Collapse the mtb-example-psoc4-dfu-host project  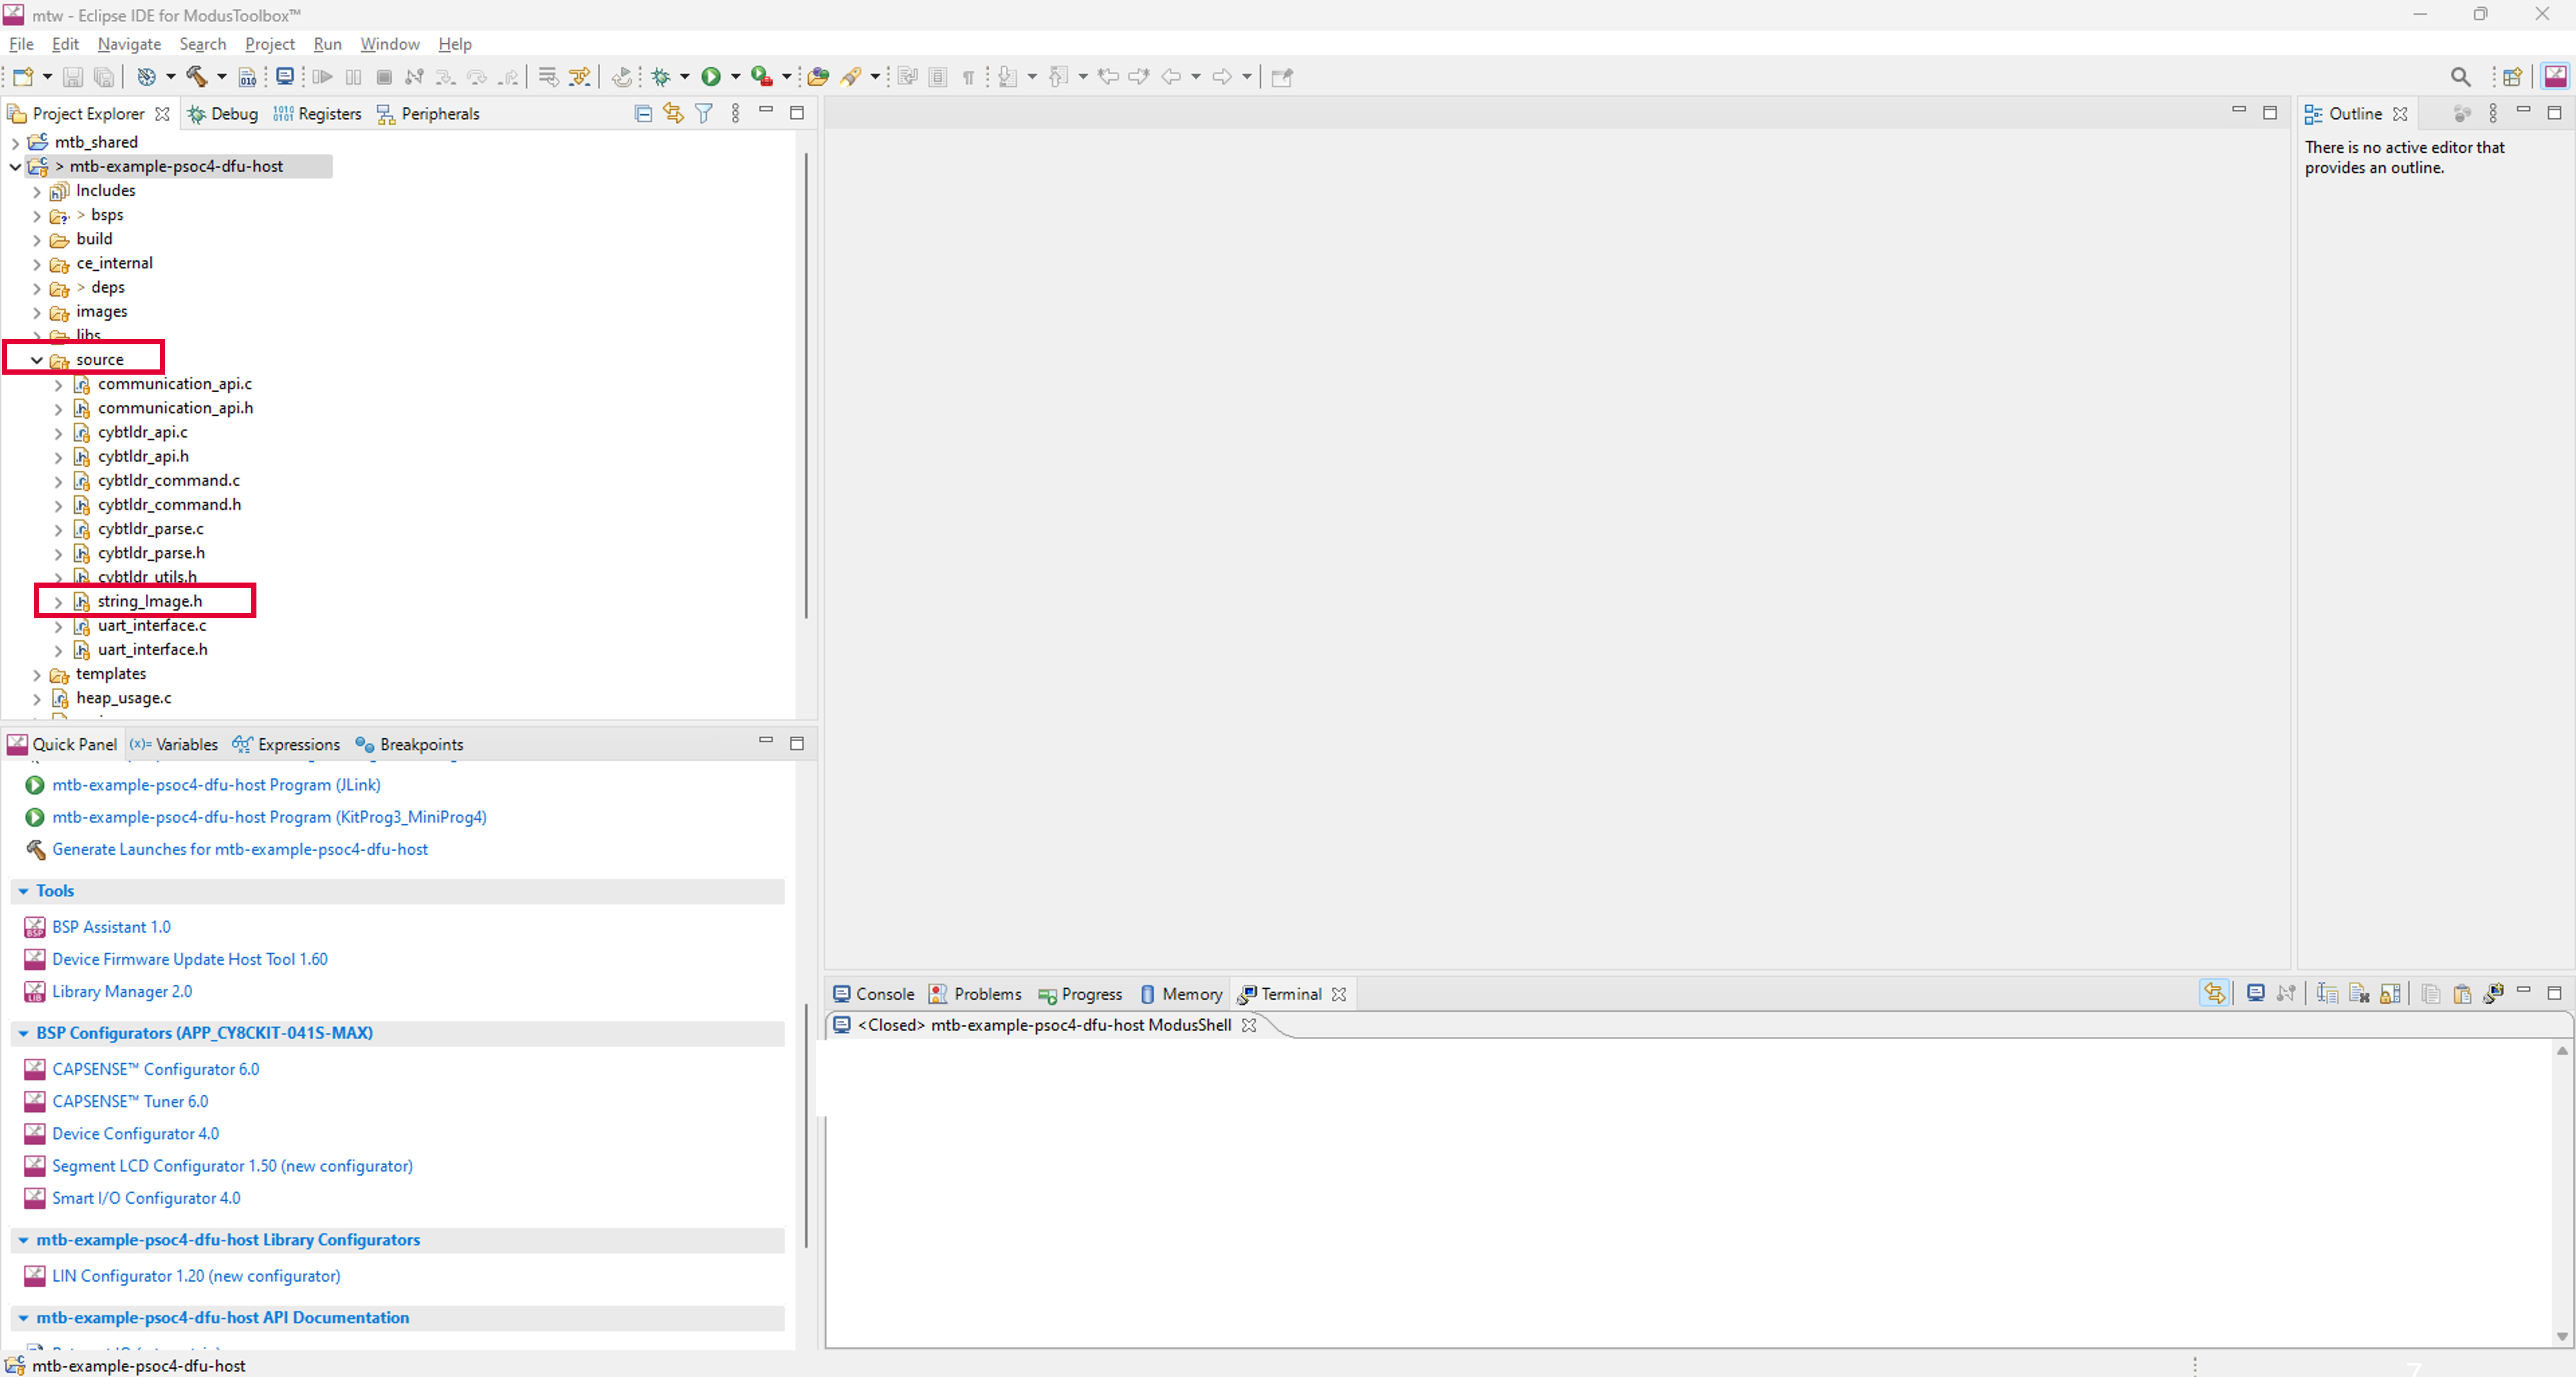coord(15,167)
